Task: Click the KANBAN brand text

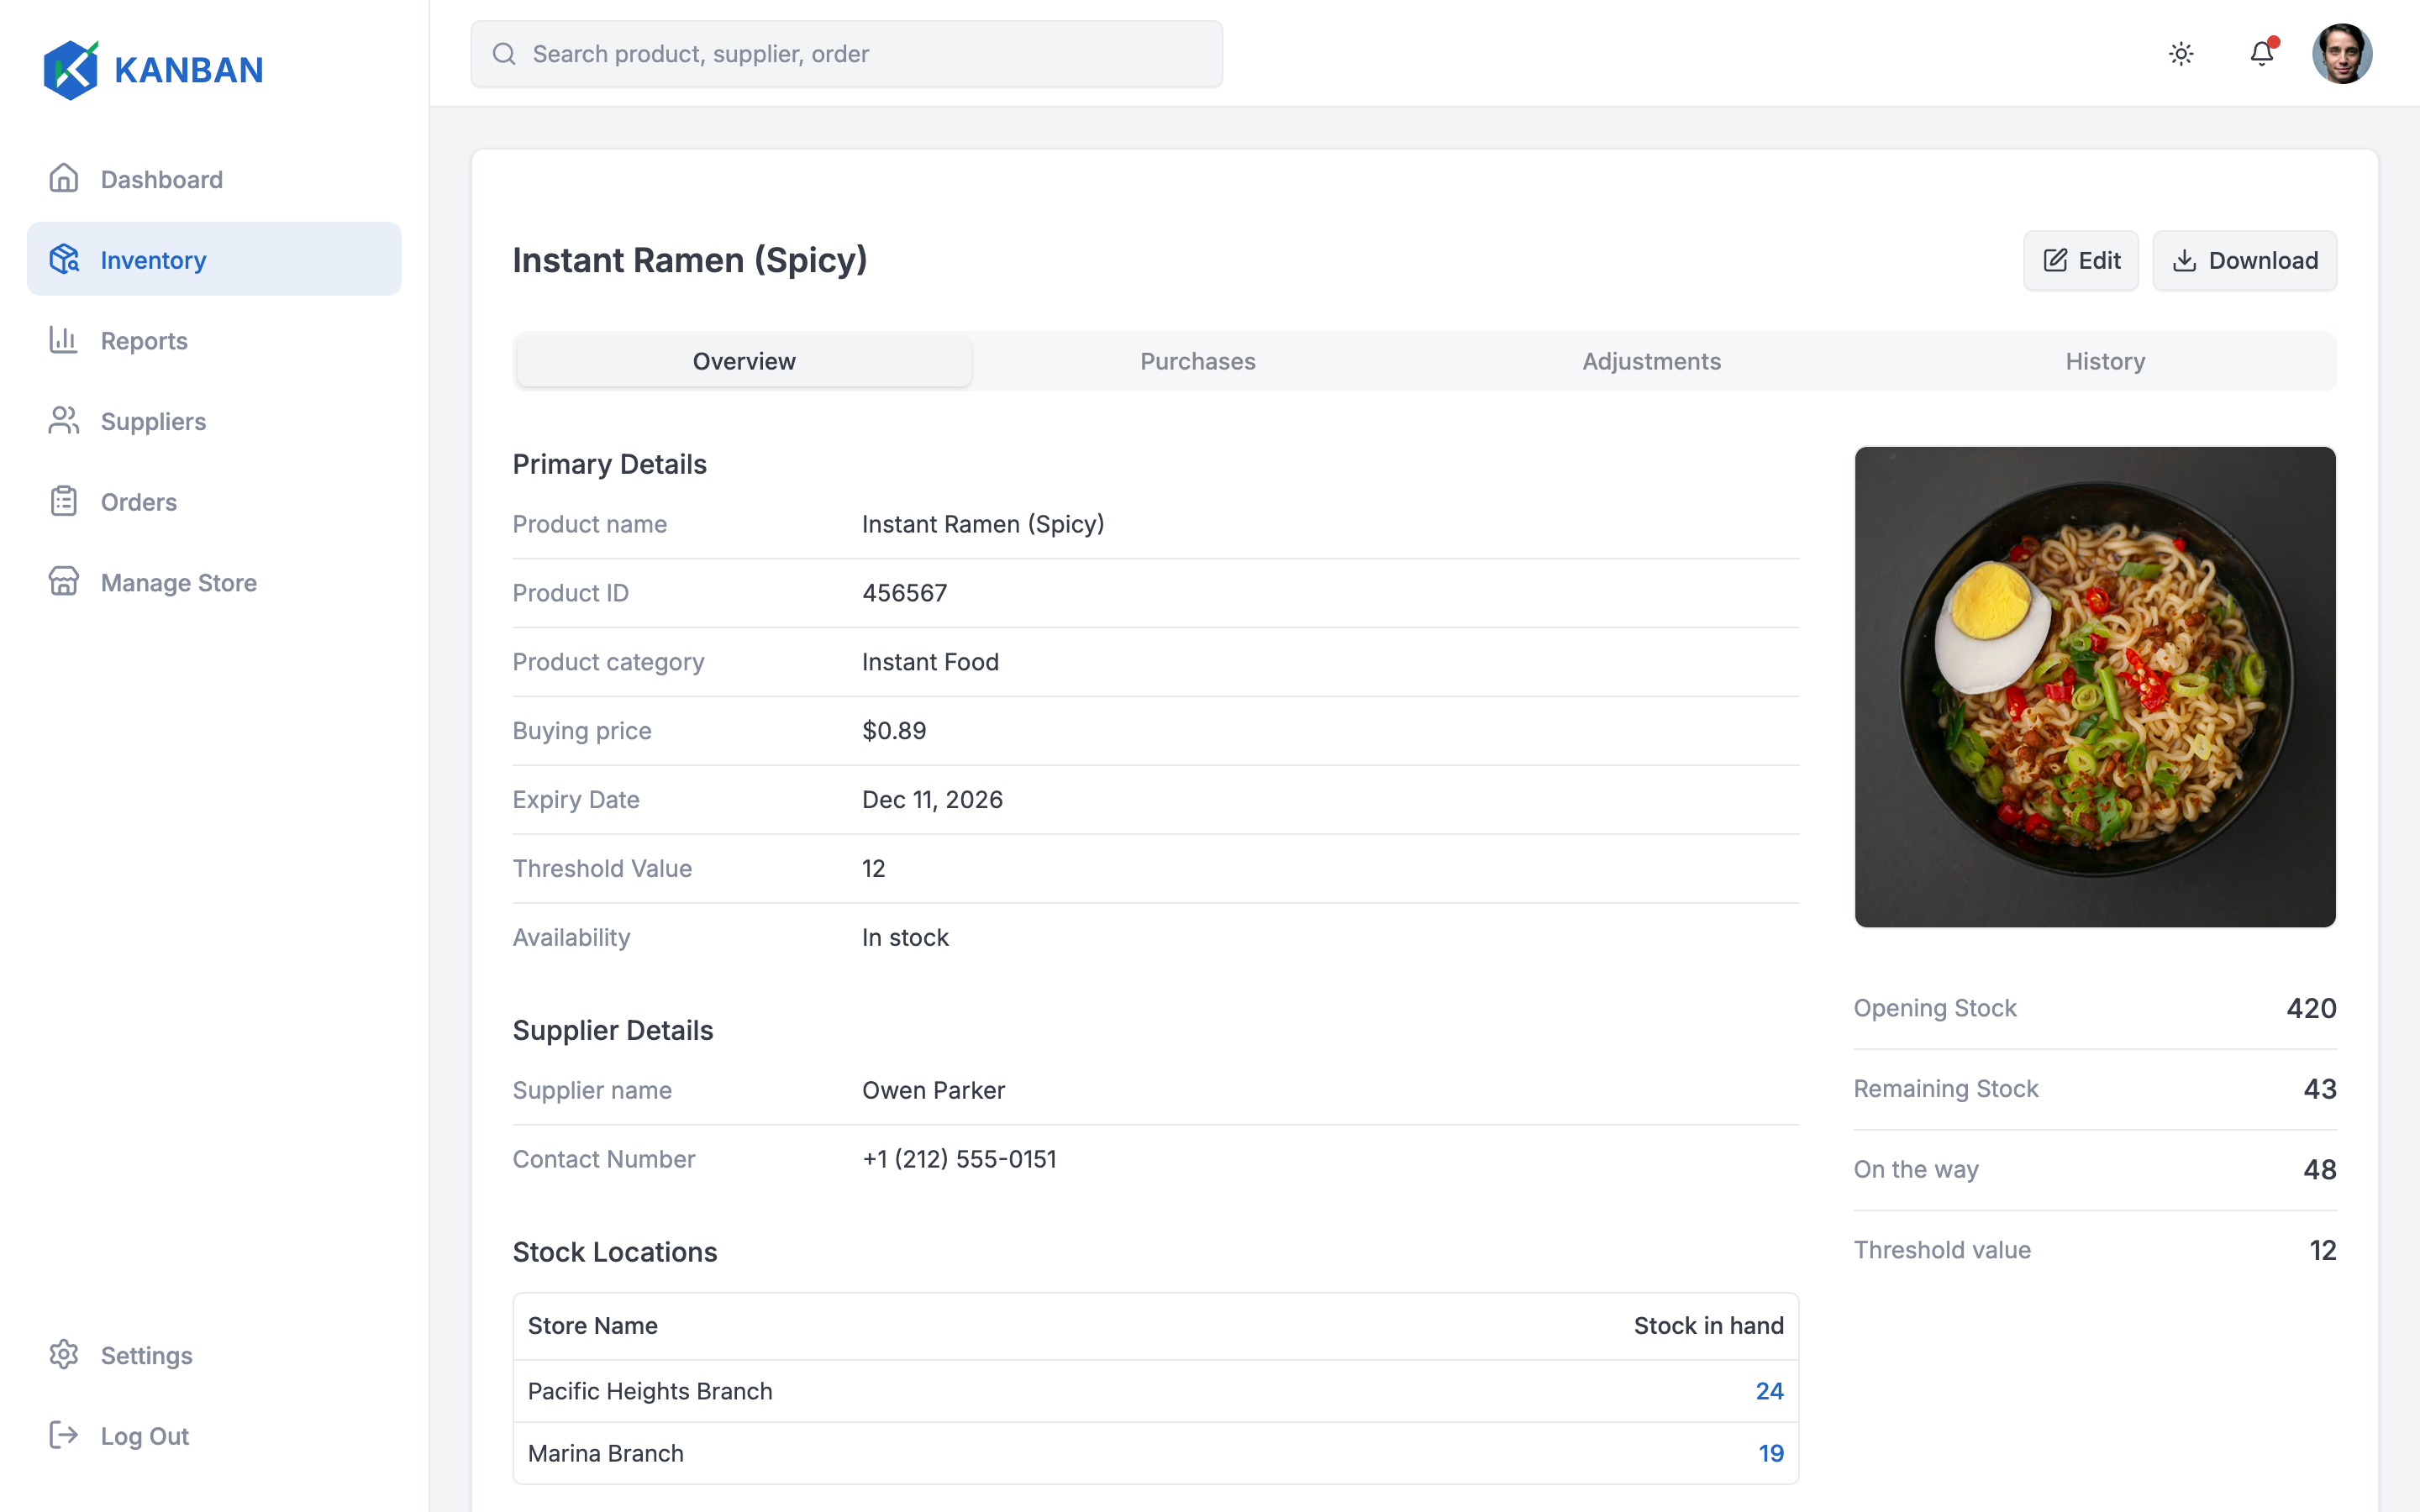Action: point(189,70)
